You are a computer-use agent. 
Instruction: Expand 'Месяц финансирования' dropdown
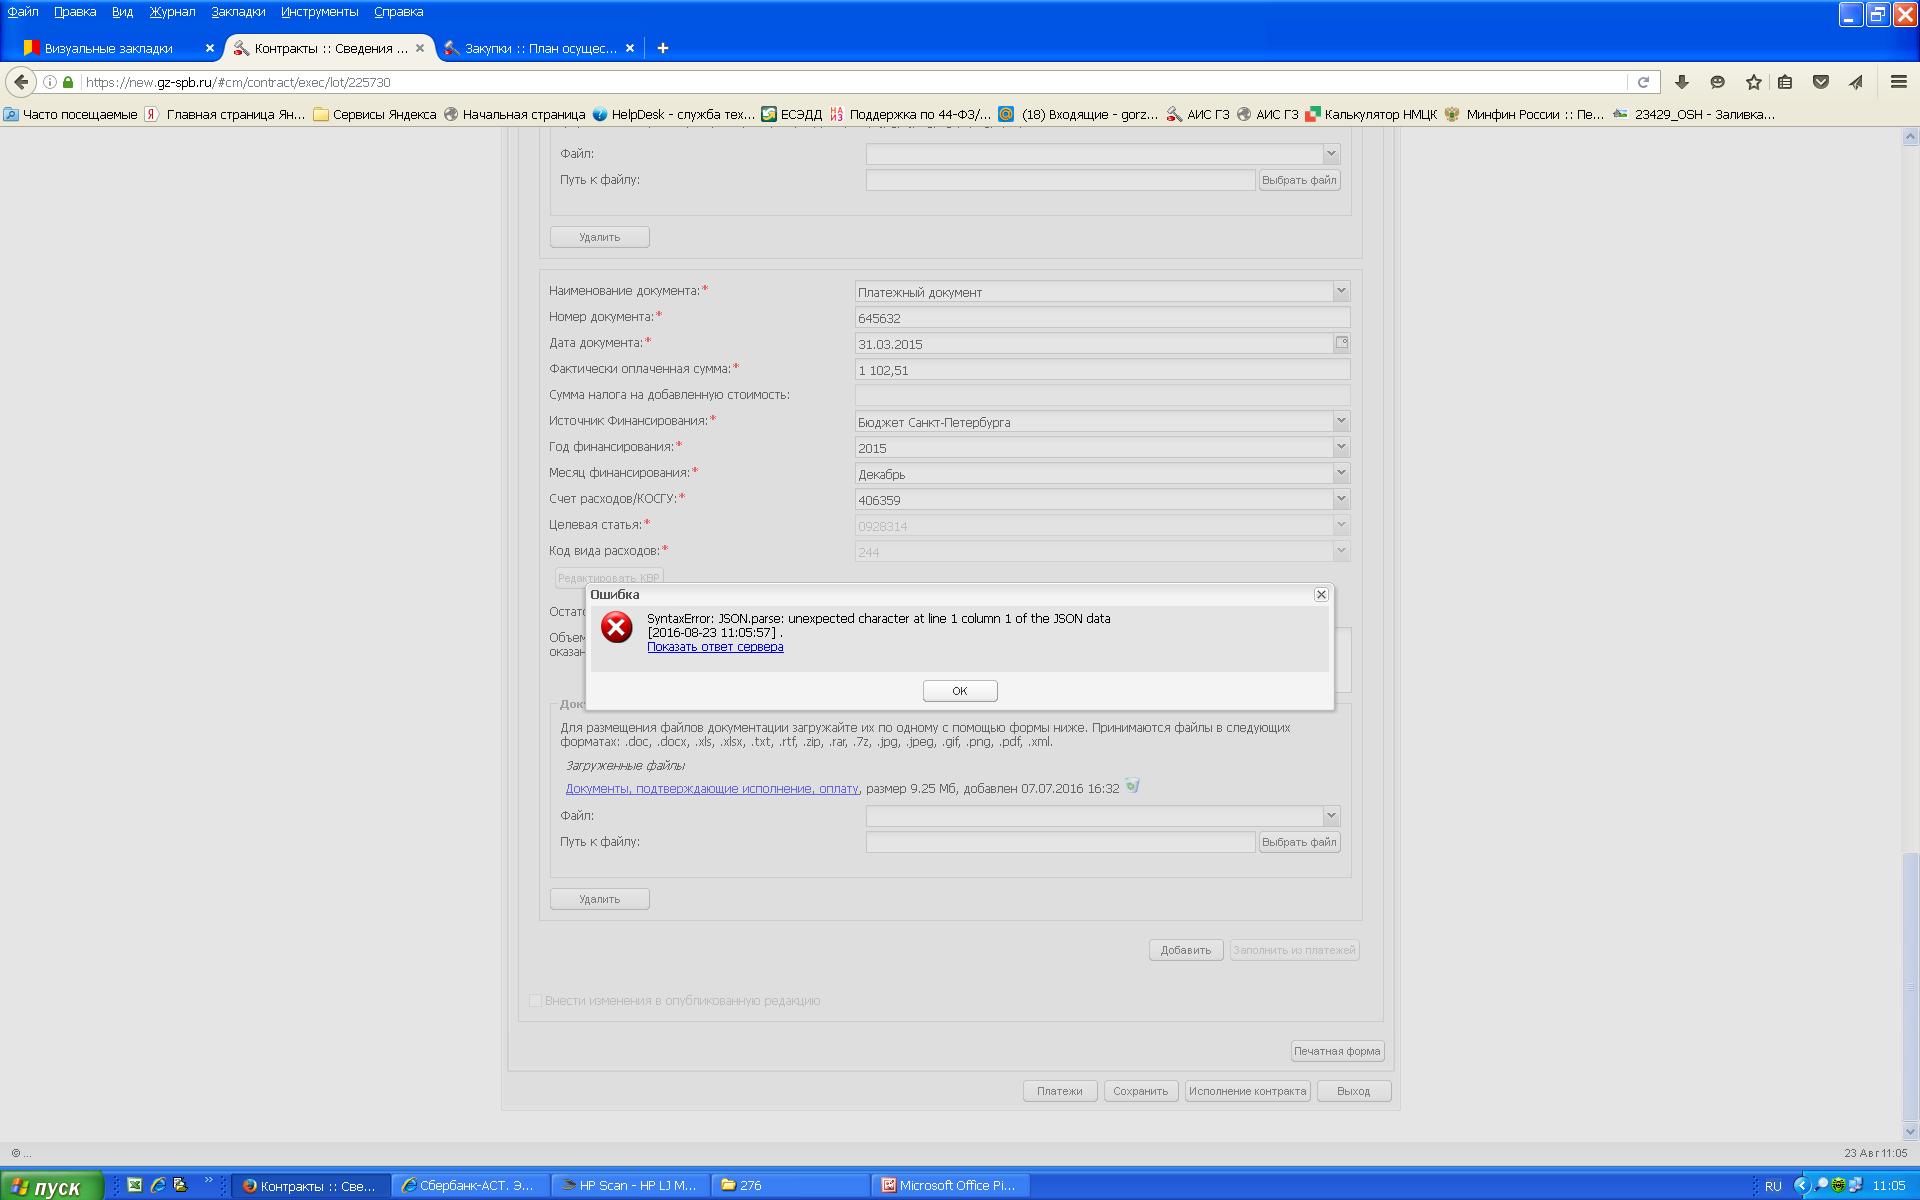coord(1340,473)
